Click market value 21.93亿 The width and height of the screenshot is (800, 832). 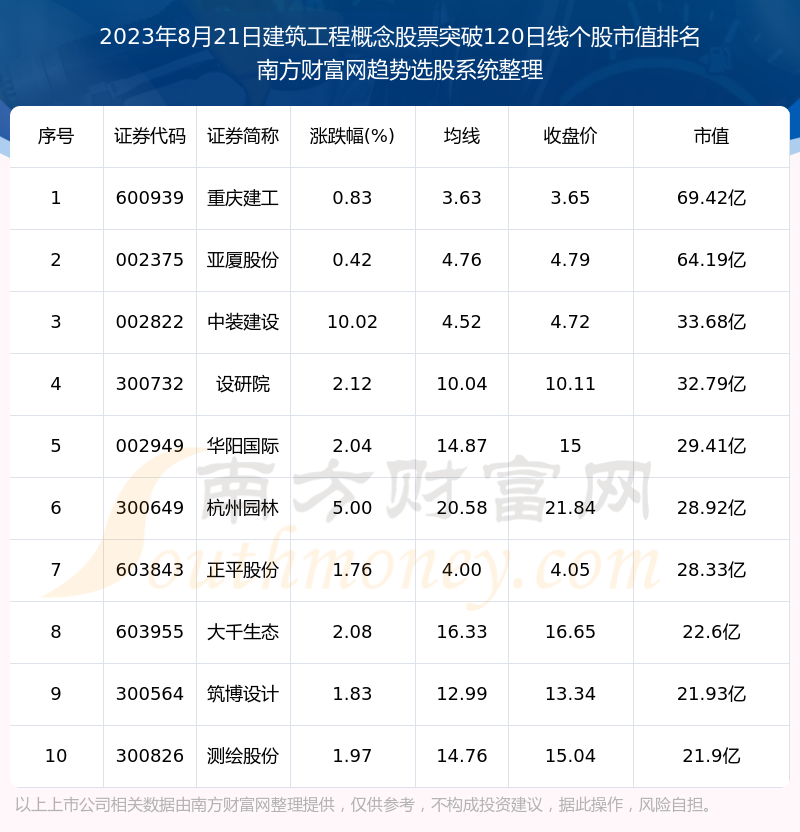pos(711,695)
